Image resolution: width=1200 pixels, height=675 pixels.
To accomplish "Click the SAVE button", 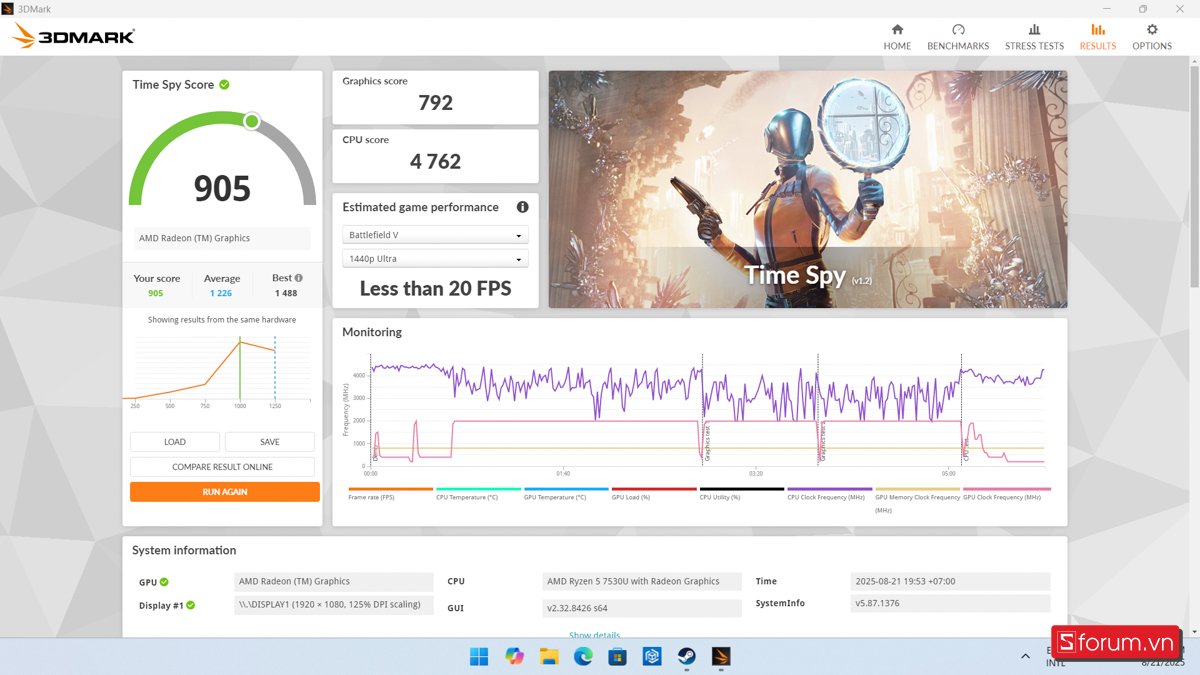I will point(270,442).
